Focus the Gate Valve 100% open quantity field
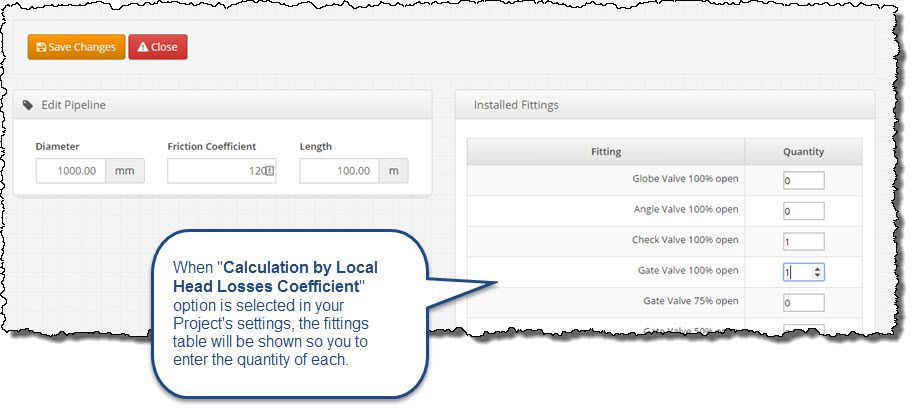The height and width of the screenshot is (412, 915). 797,272
